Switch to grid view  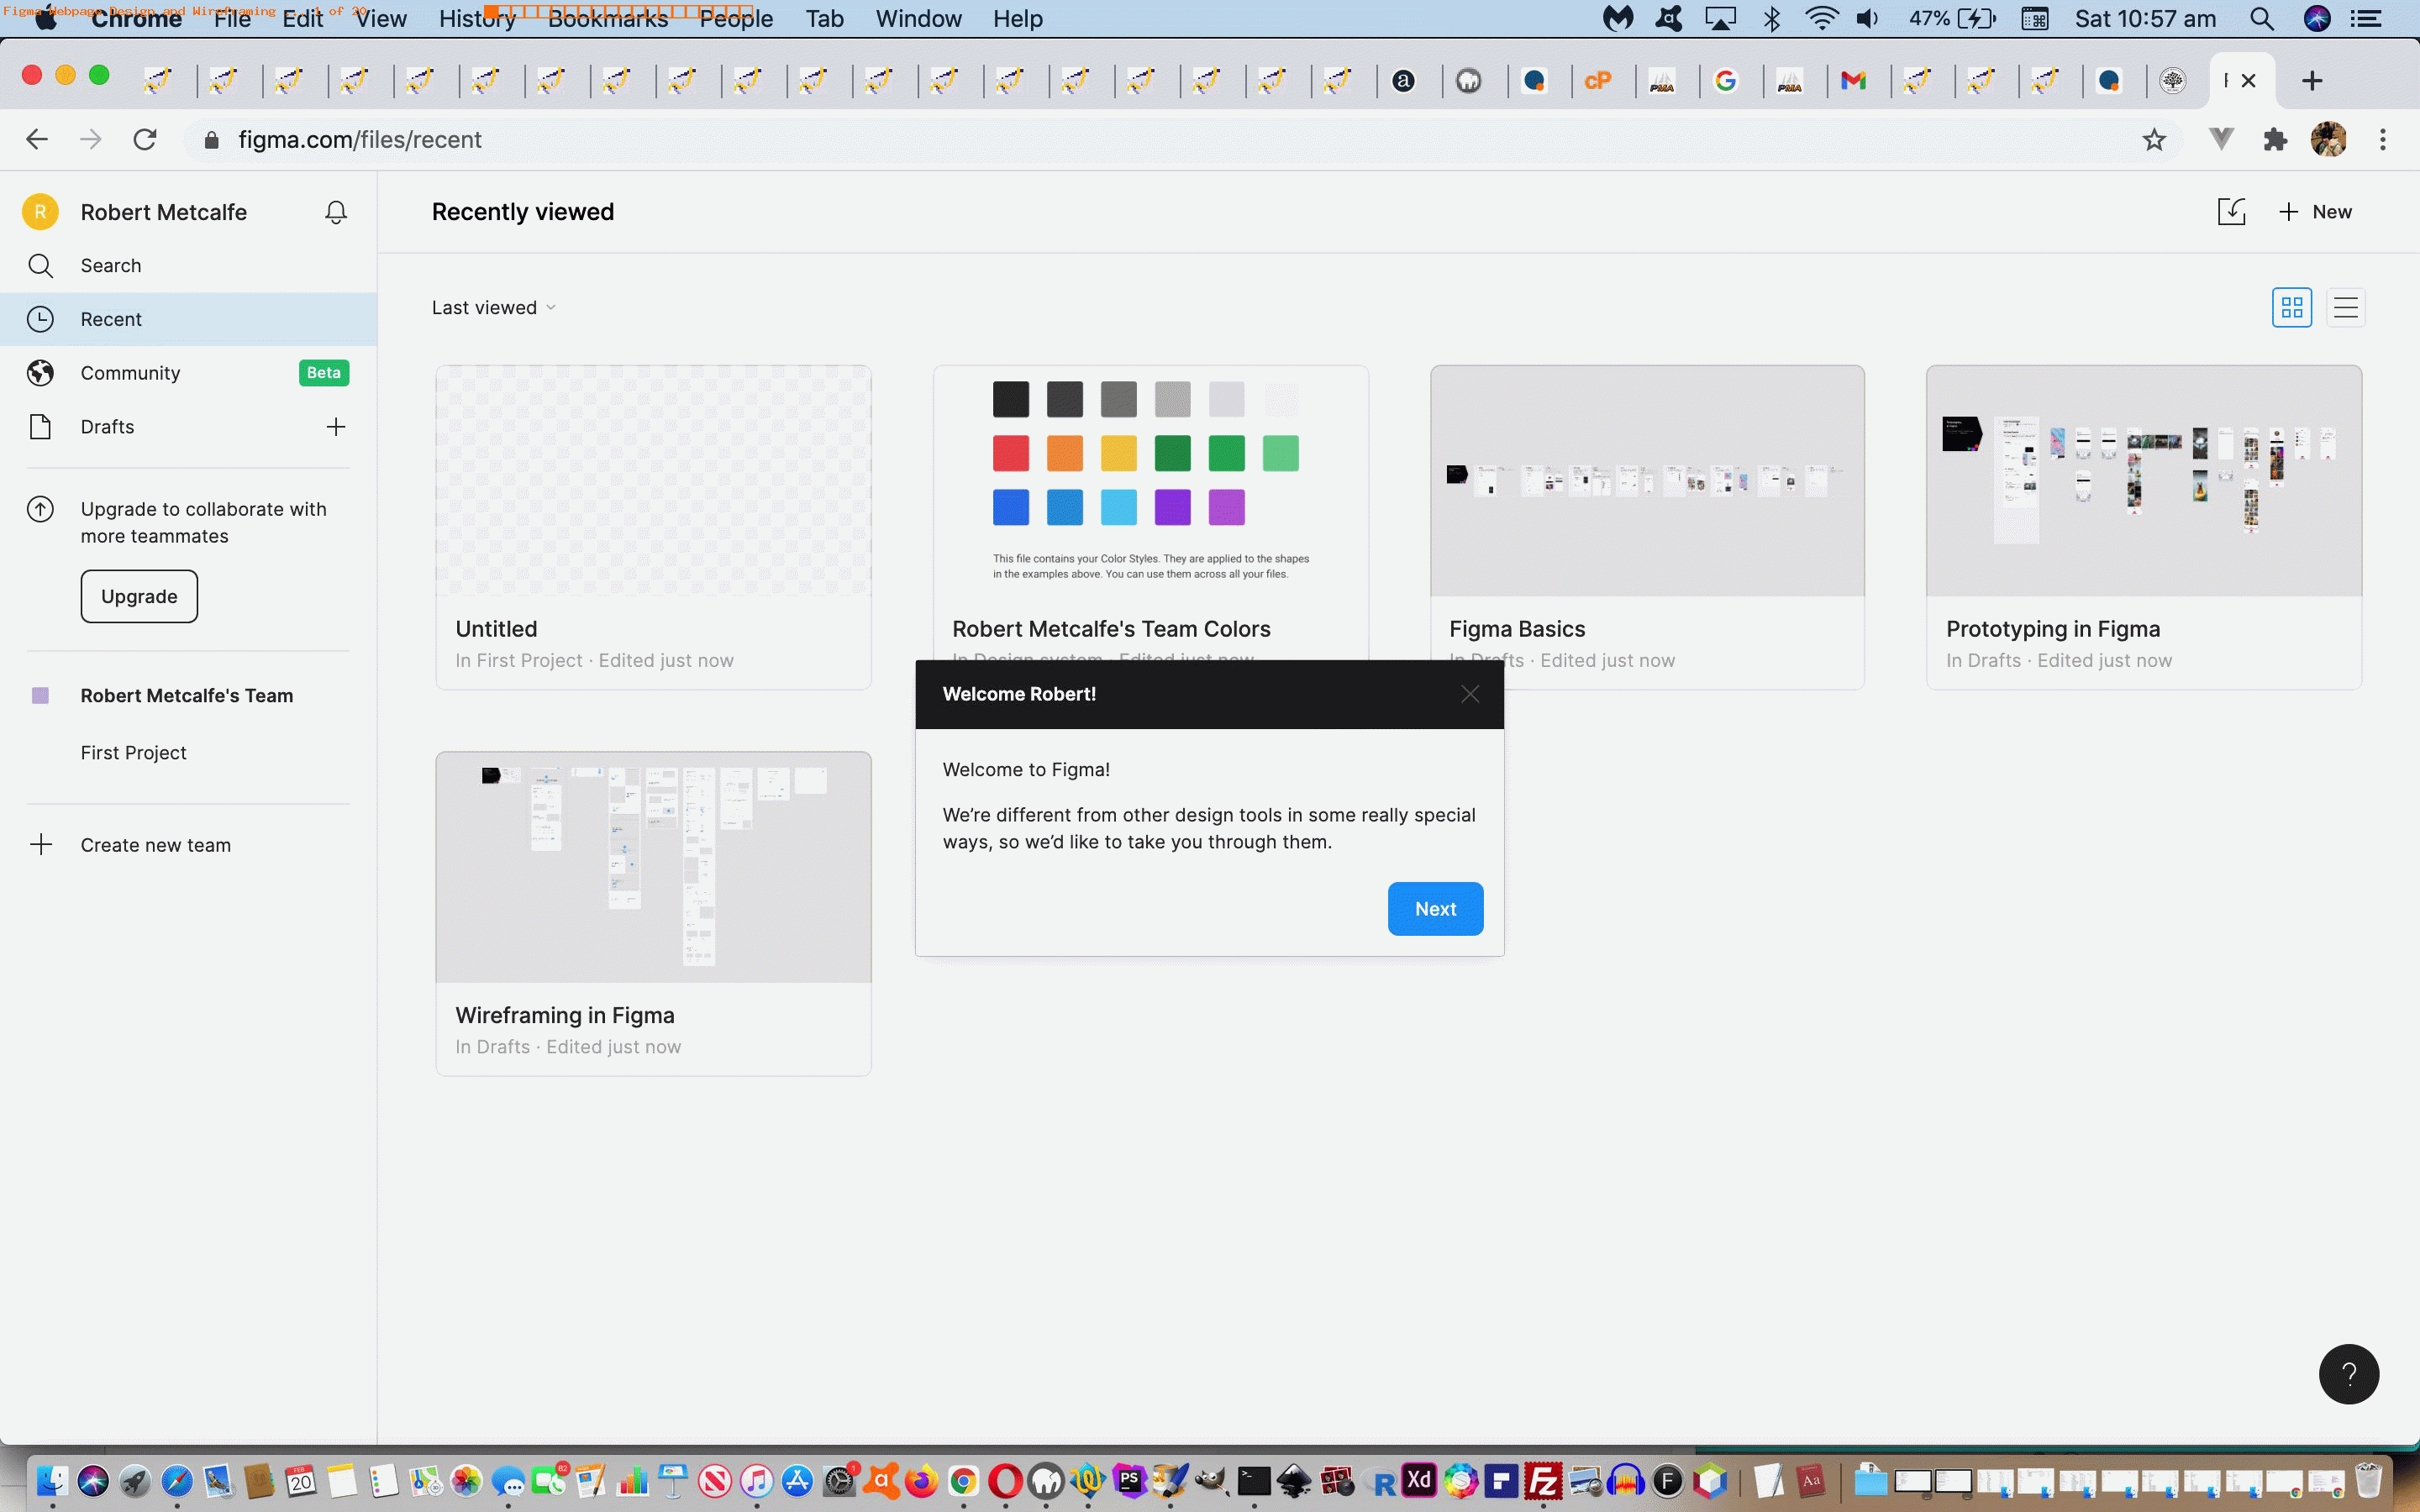tap(2292, 308)
